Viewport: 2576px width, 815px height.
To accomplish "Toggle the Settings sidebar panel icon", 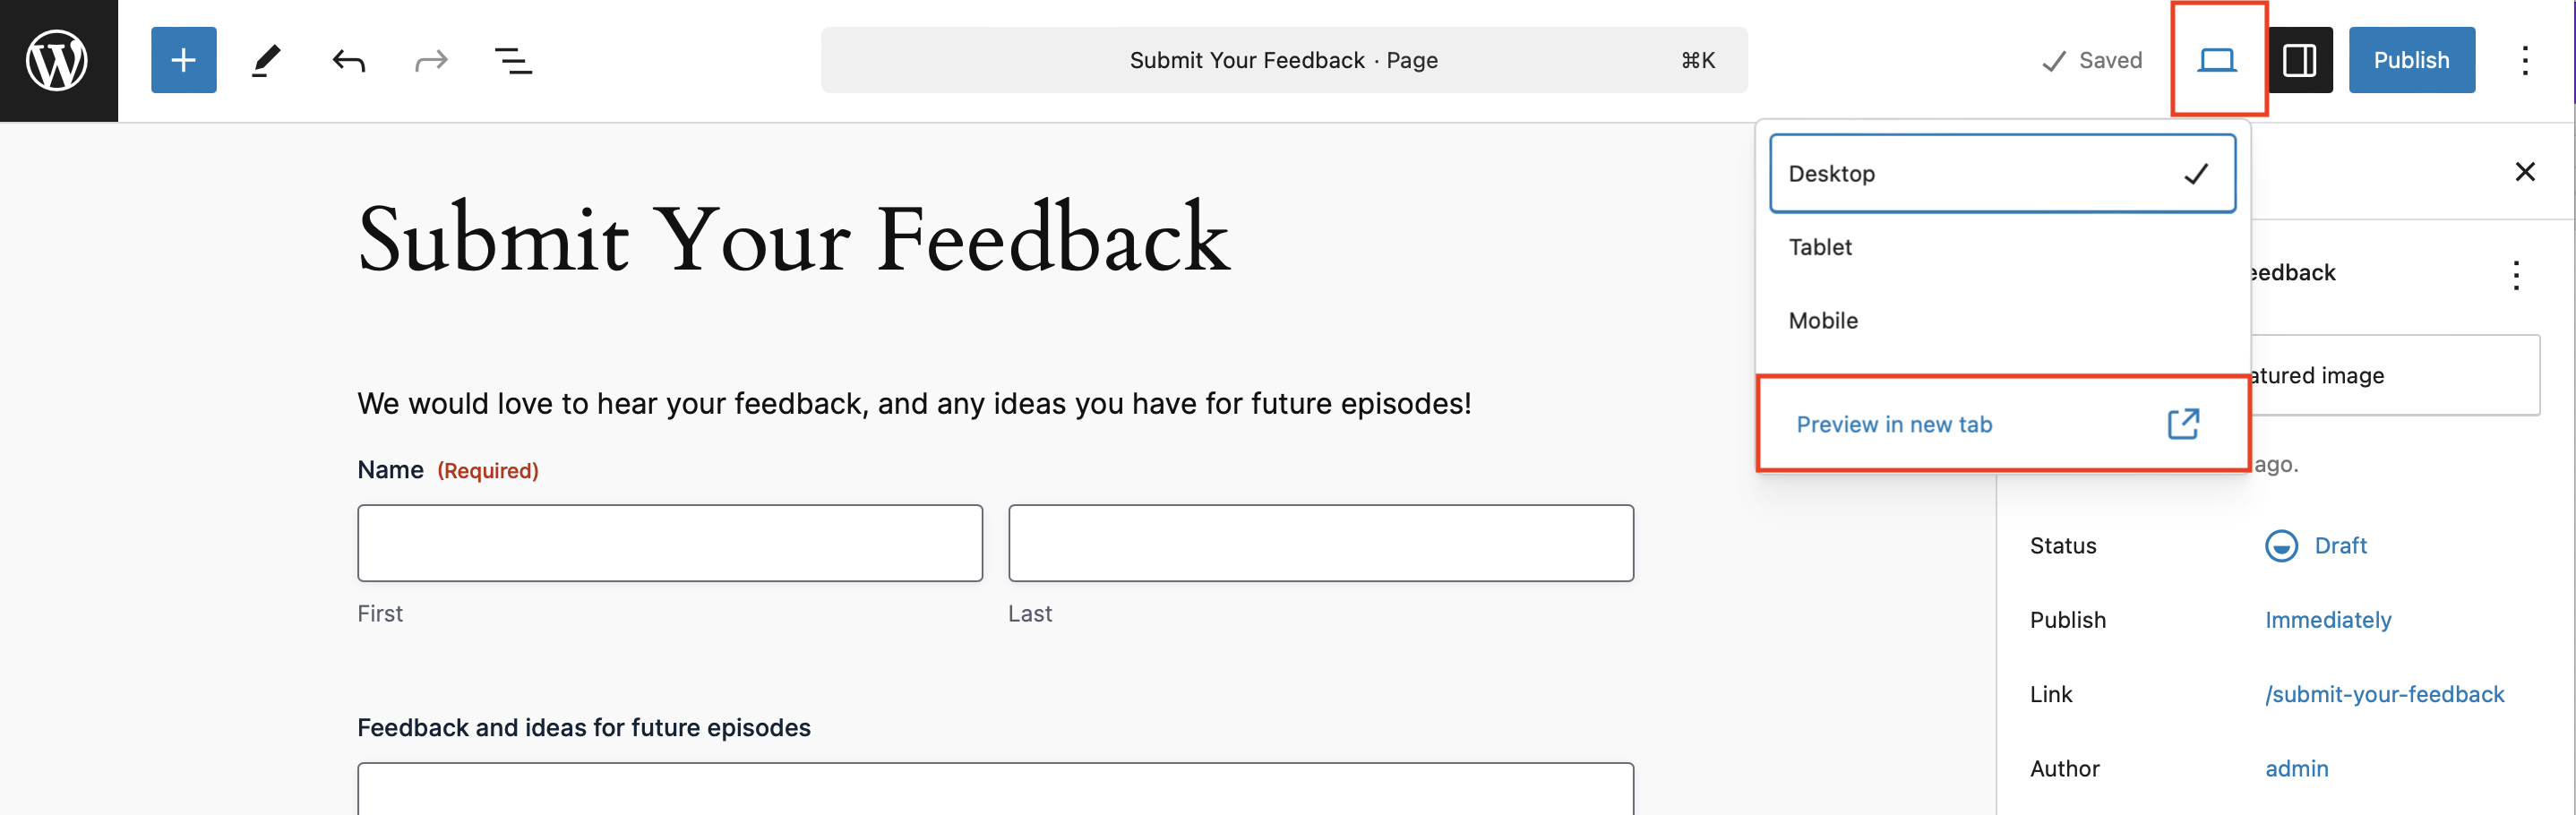I will (2299, 60).
